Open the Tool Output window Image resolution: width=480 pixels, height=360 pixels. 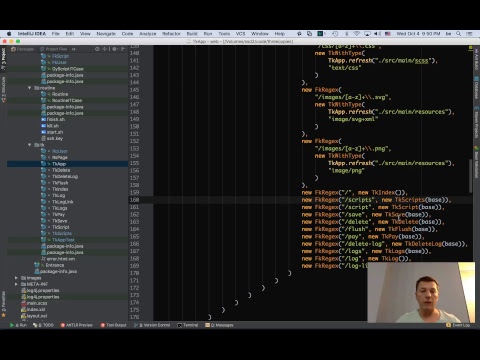(x=113, y=325)
